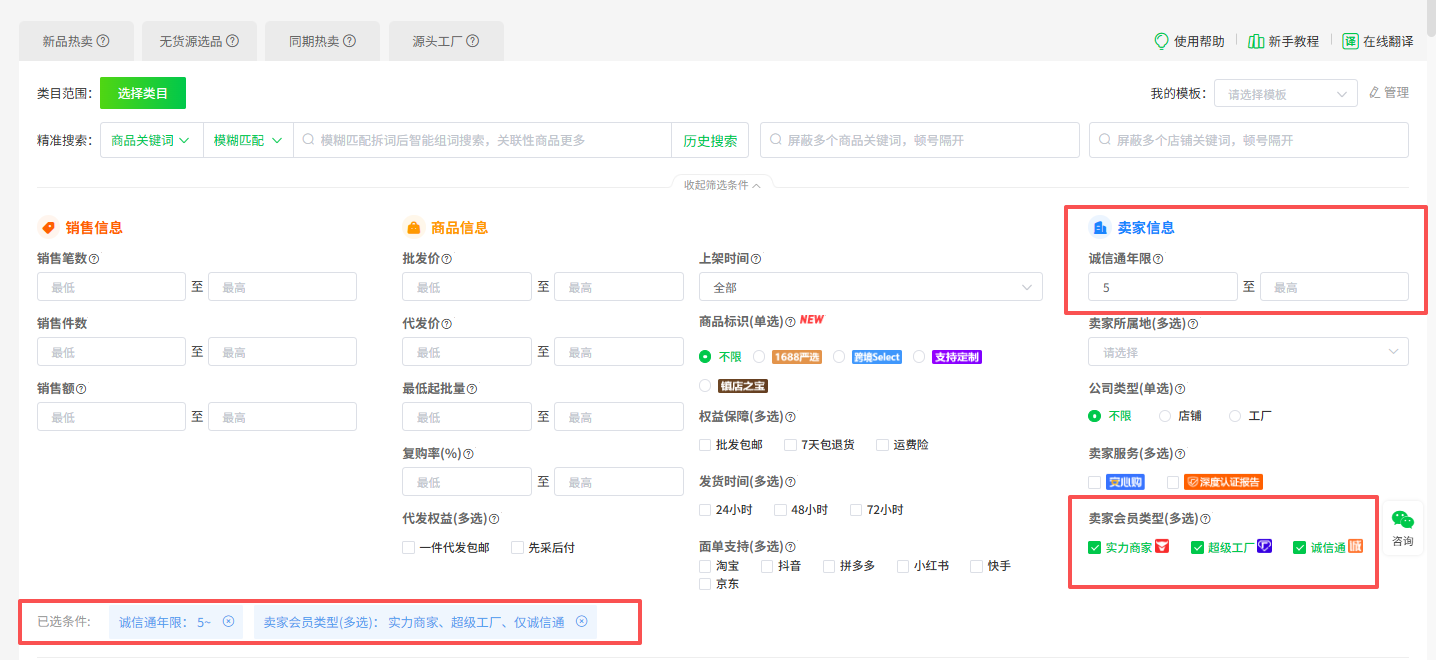Click the green 选择类目 button
This screenshot has width=1436, height=660.
(x=143, y=93)
